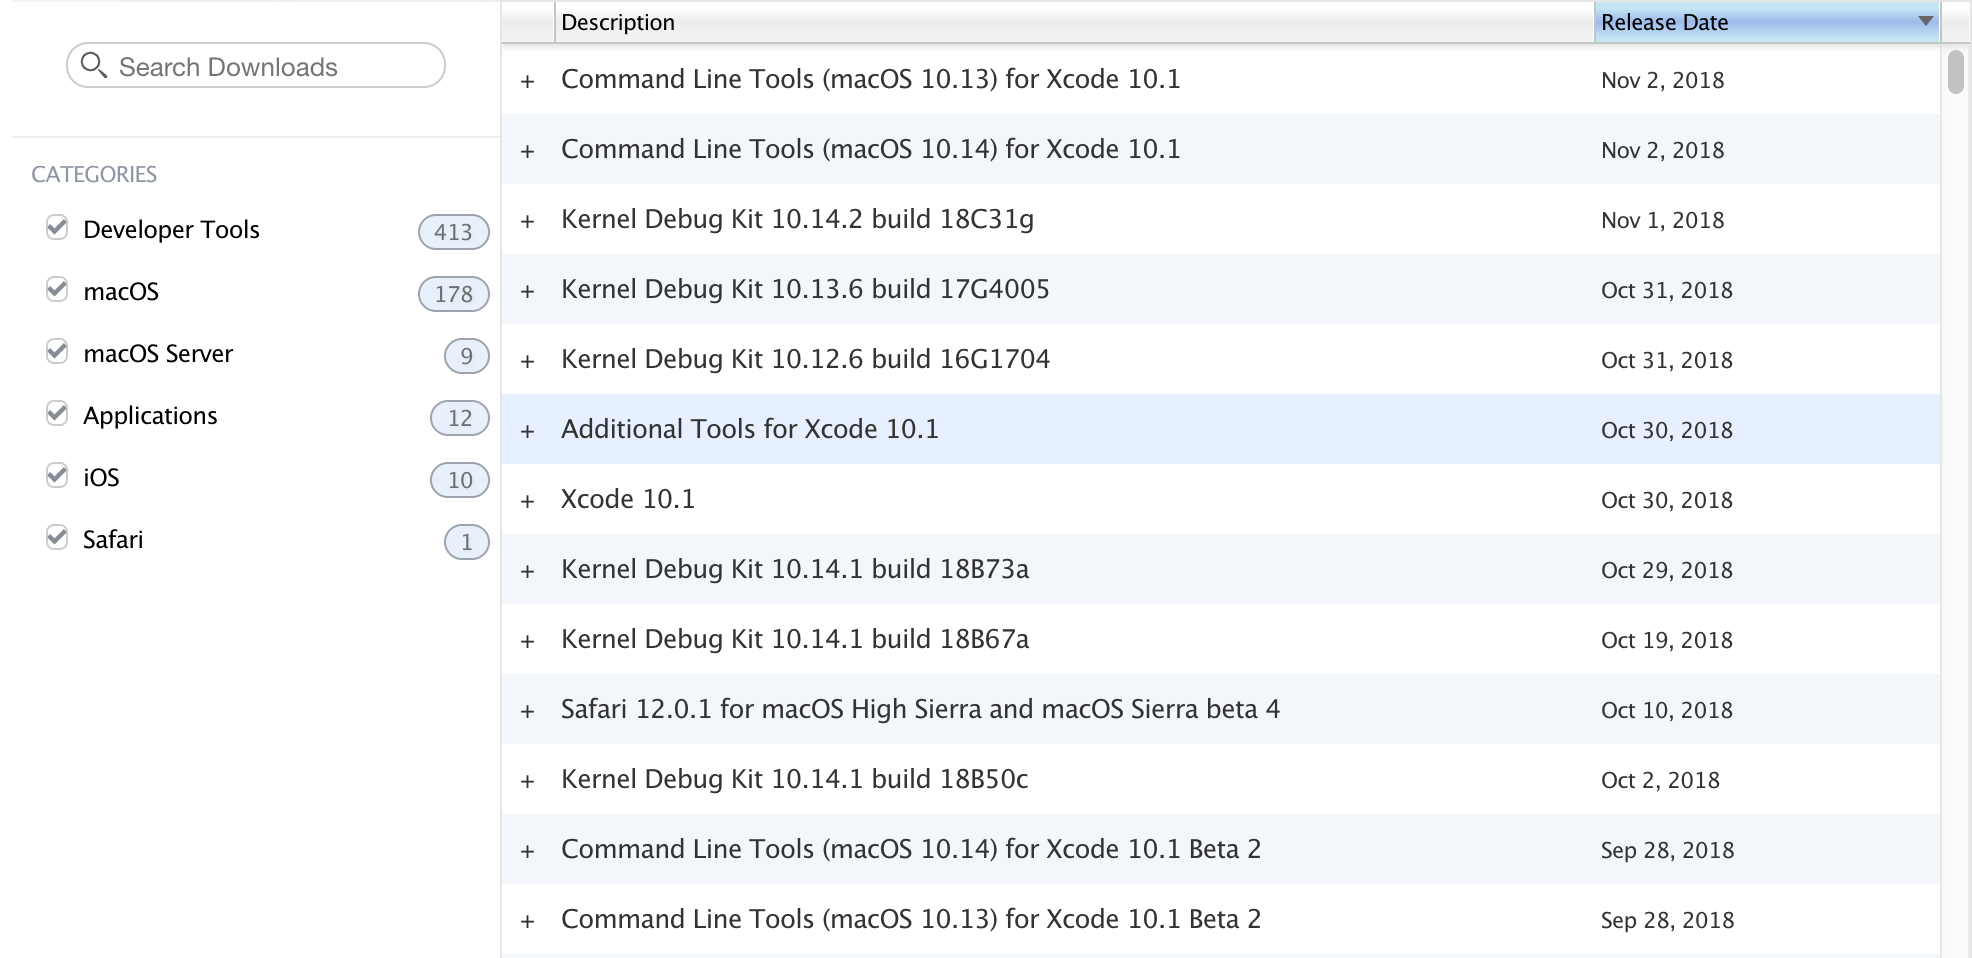Click Kernel Debug Kit 10.14.1 build 18B50c title
This screenshot has width=1972, height=958.
pos(795,779)
